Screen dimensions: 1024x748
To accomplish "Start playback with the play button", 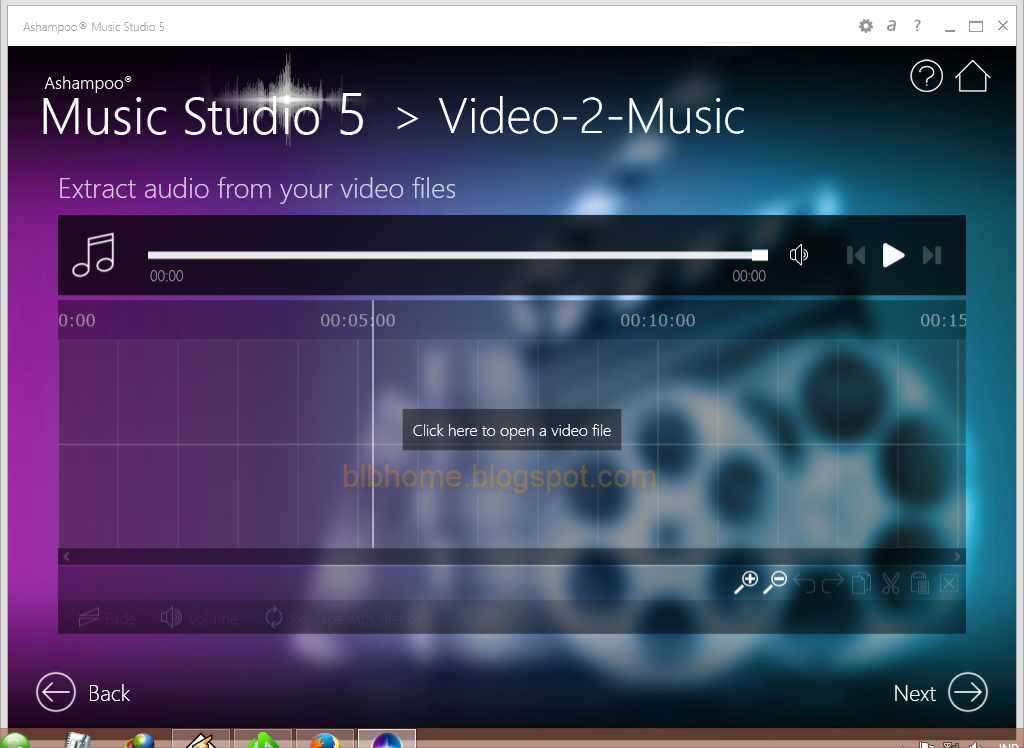I will [x=893, y=255].
